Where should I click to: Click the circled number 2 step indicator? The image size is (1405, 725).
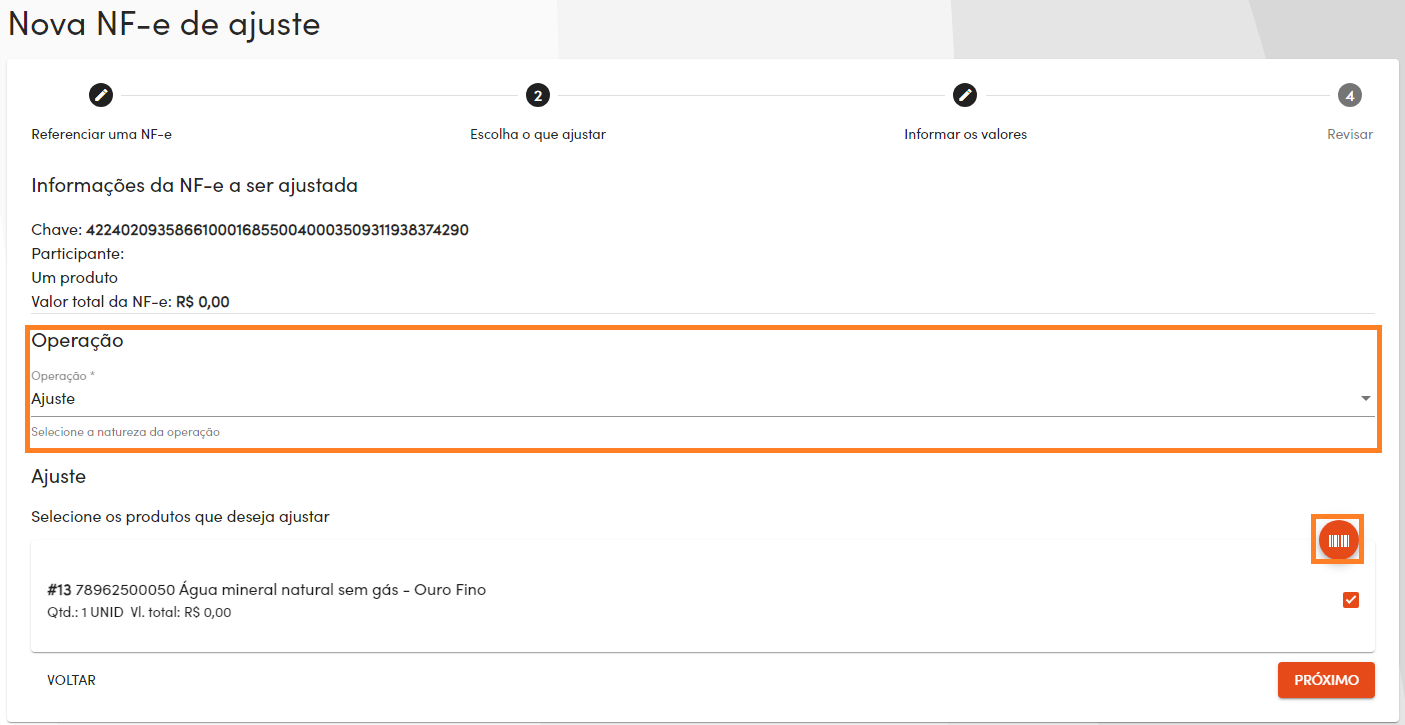click(x=538, y=95)
